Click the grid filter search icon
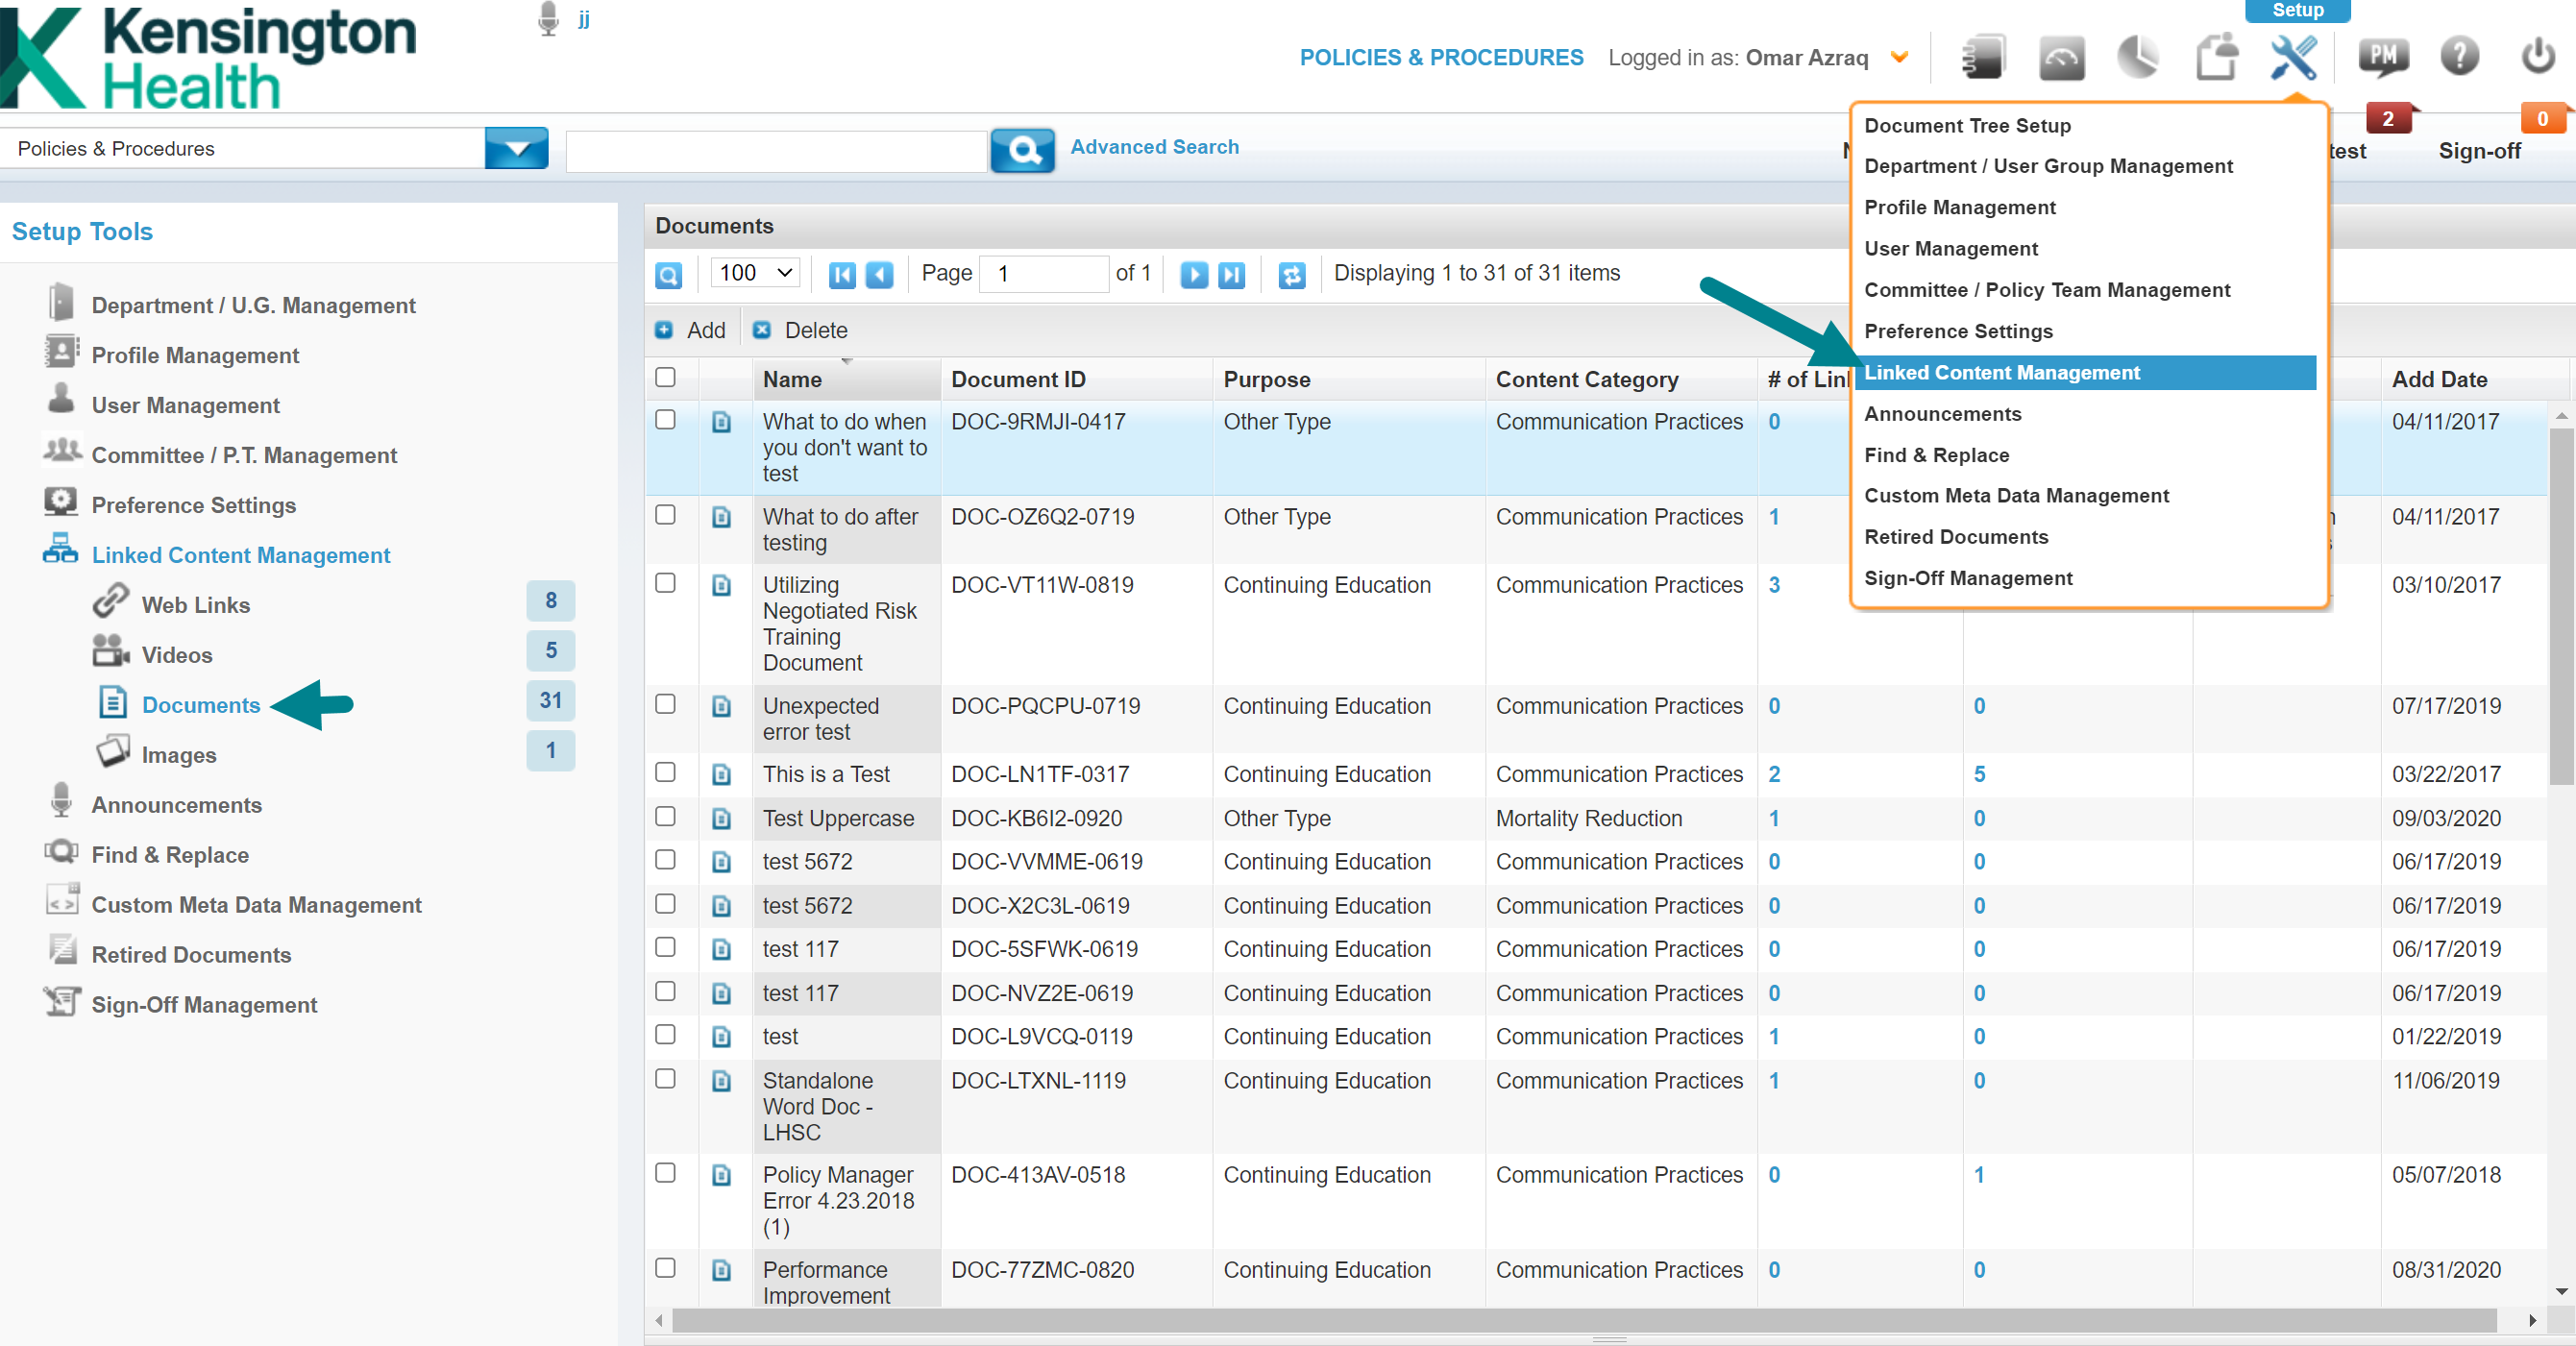The image size is (2576, 1346). tap(668, 274)
